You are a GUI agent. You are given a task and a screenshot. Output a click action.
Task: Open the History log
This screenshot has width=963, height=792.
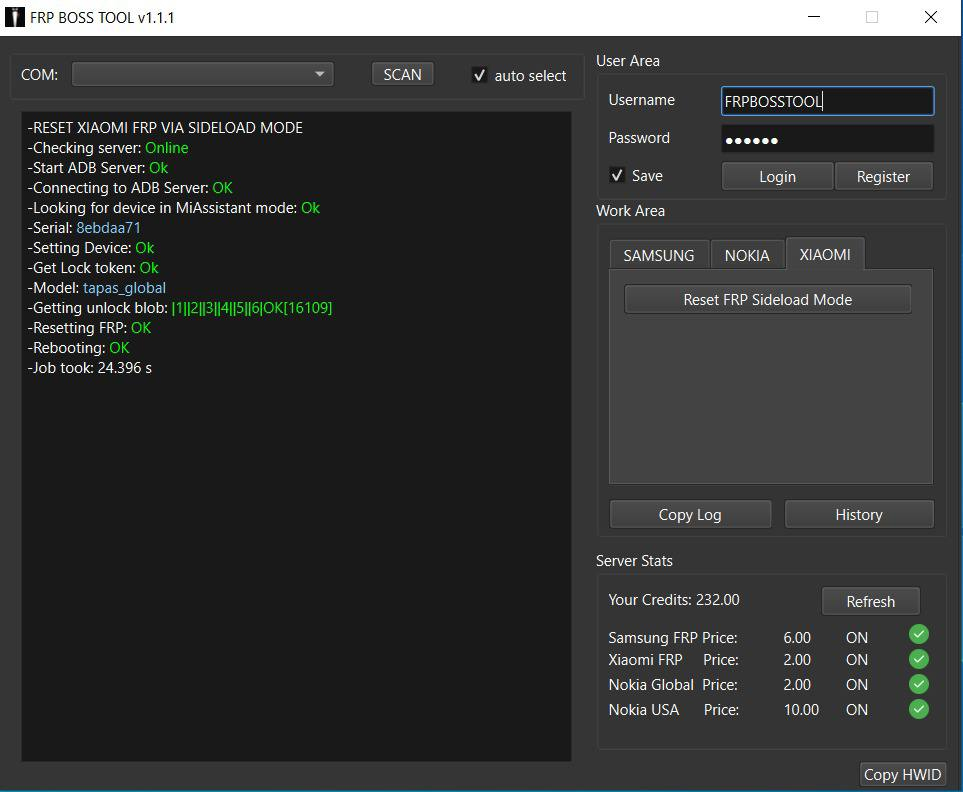(858, 514)
